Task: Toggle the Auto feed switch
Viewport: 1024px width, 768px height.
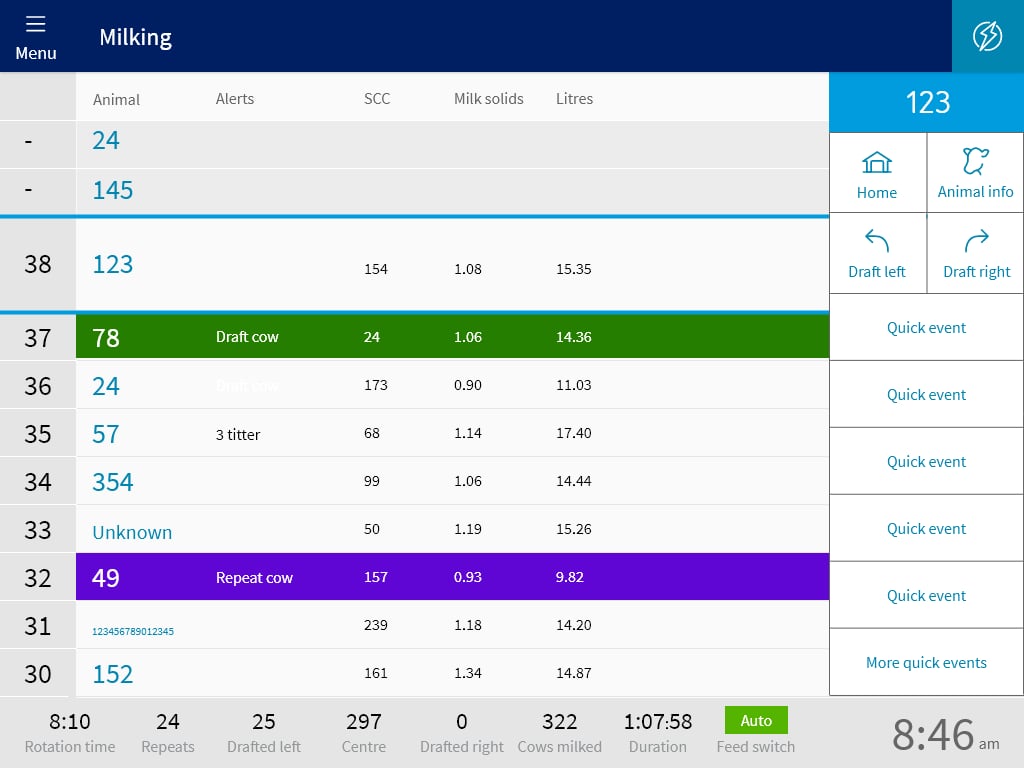Action: coord(756,720)
